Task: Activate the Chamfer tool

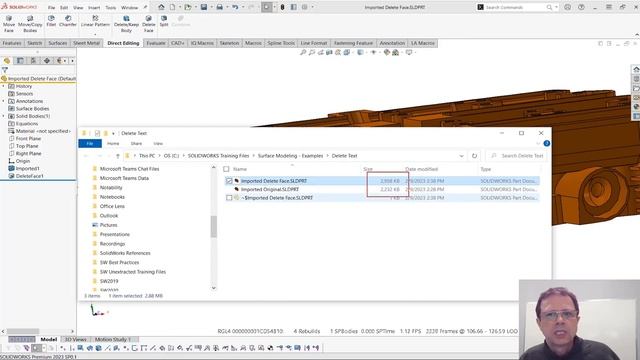Action: [x=68, y=21]
